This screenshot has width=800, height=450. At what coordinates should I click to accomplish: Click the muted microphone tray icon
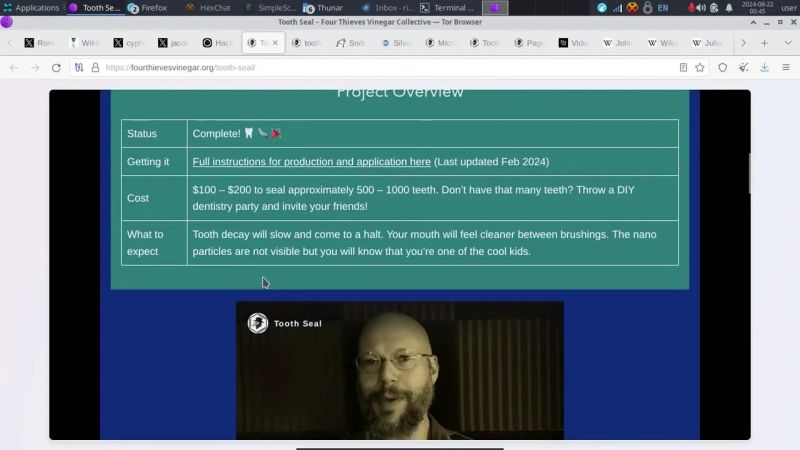(x=691, y=8)
